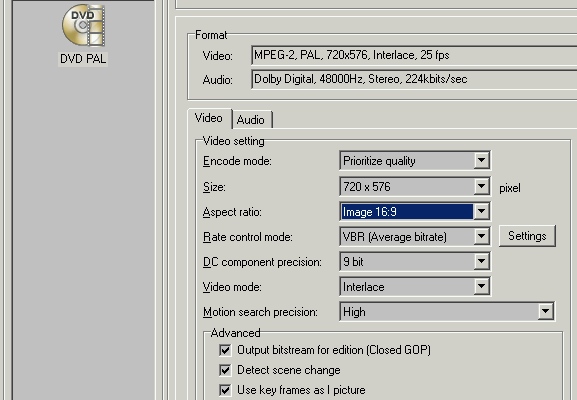This screenshot has height=400, width=577.
Task: Open the Encode mode dropdown arrow
Action: (481, 160)
